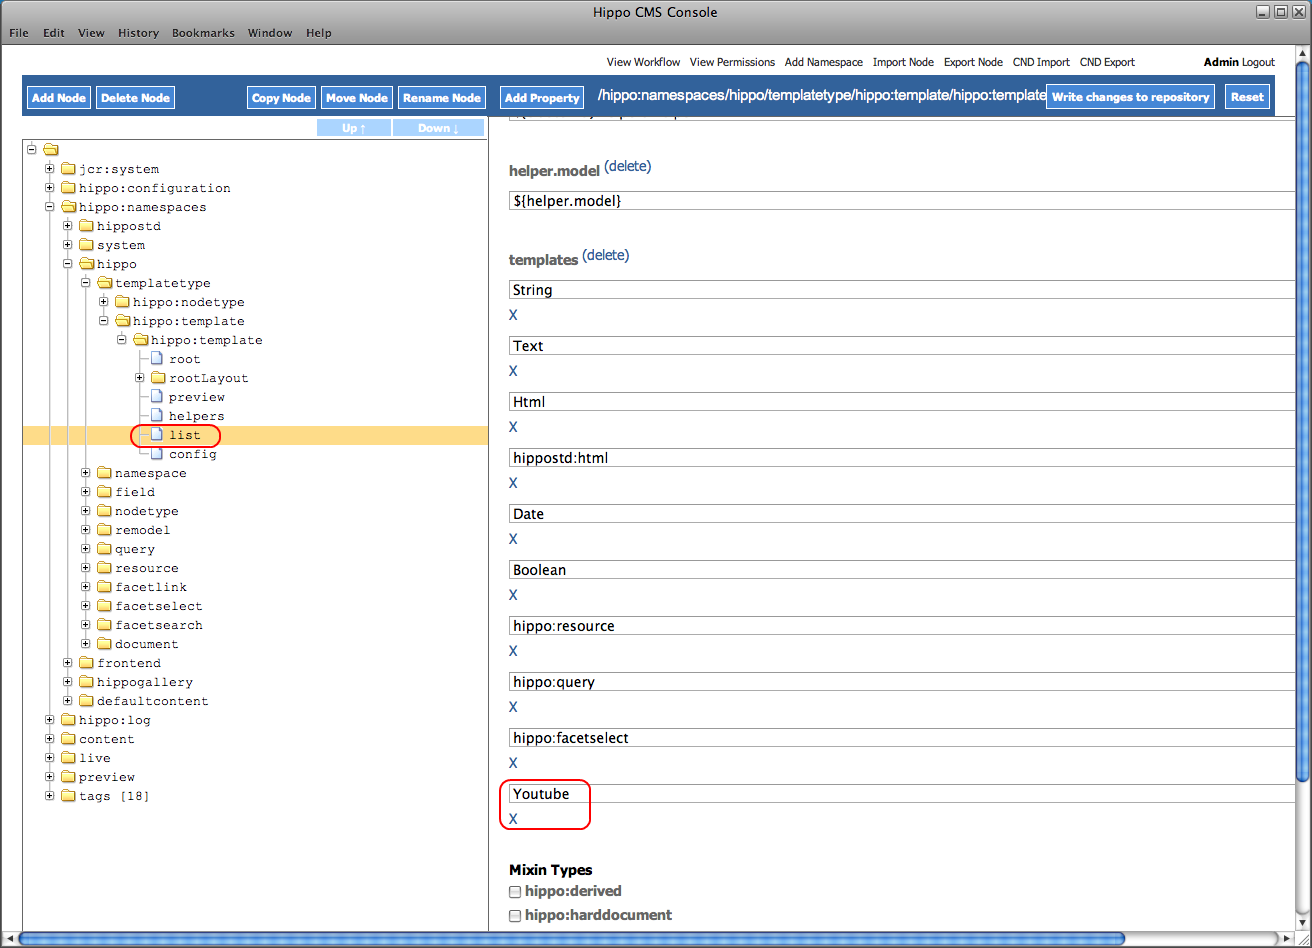
Task: Click the folder icon next to hippogallery
Action: pos(86,682)
